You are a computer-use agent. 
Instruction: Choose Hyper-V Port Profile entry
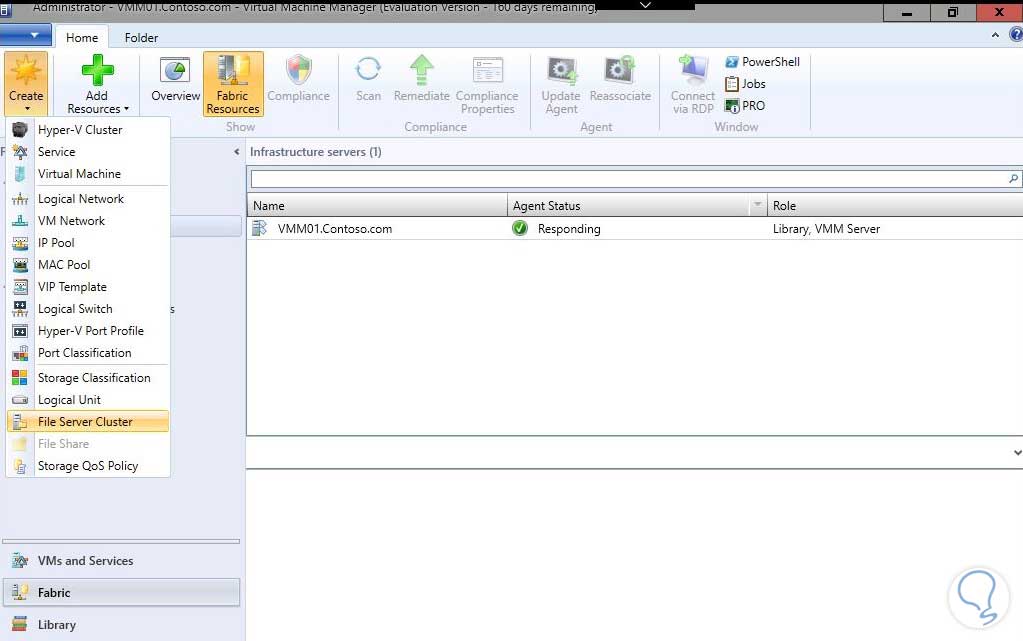click(x=88, y=331)
